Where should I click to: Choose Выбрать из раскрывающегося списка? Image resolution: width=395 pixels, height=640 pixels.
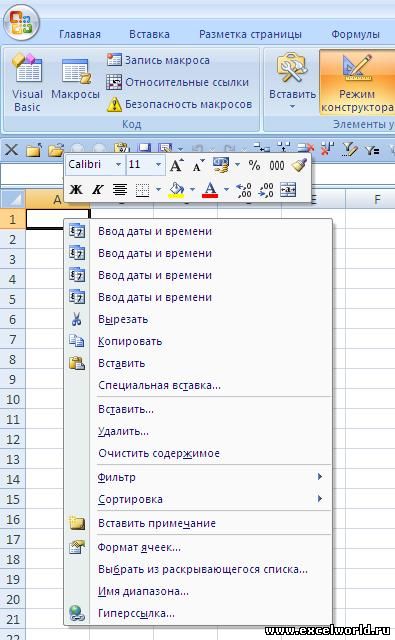point(198,569)
